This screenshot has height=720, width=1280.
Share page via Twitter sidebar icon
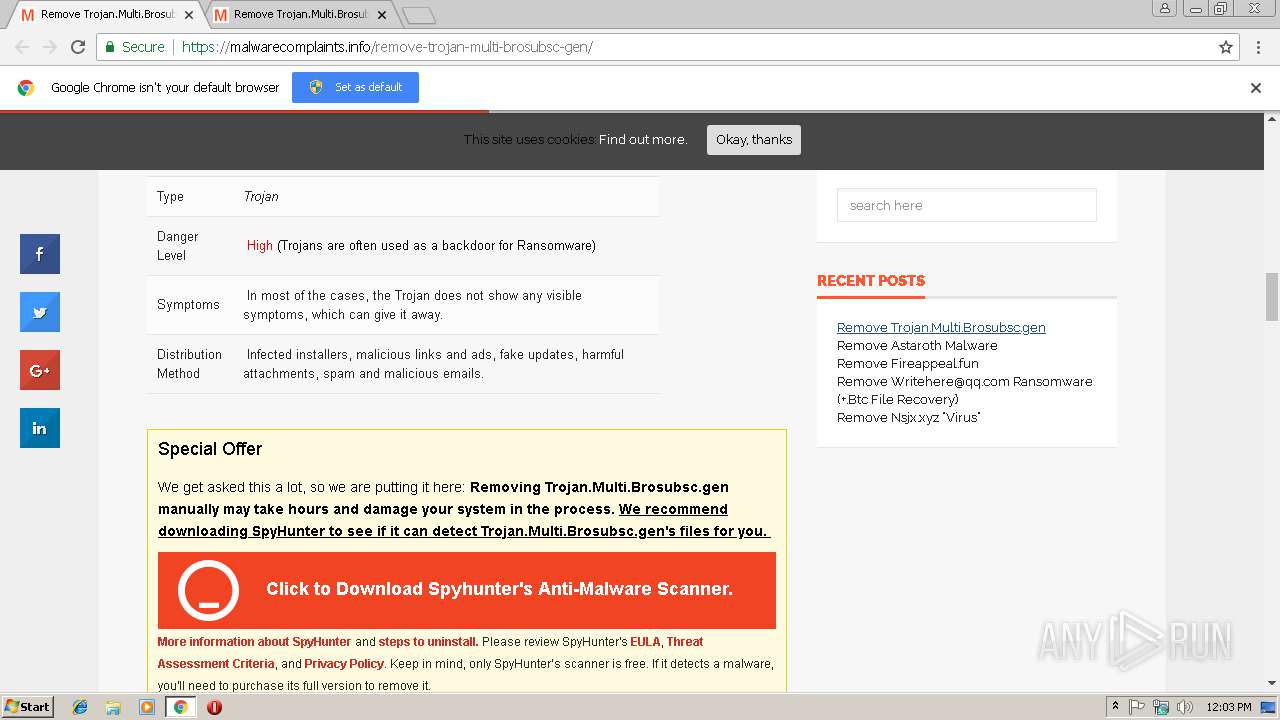click(x=40, y=312)
